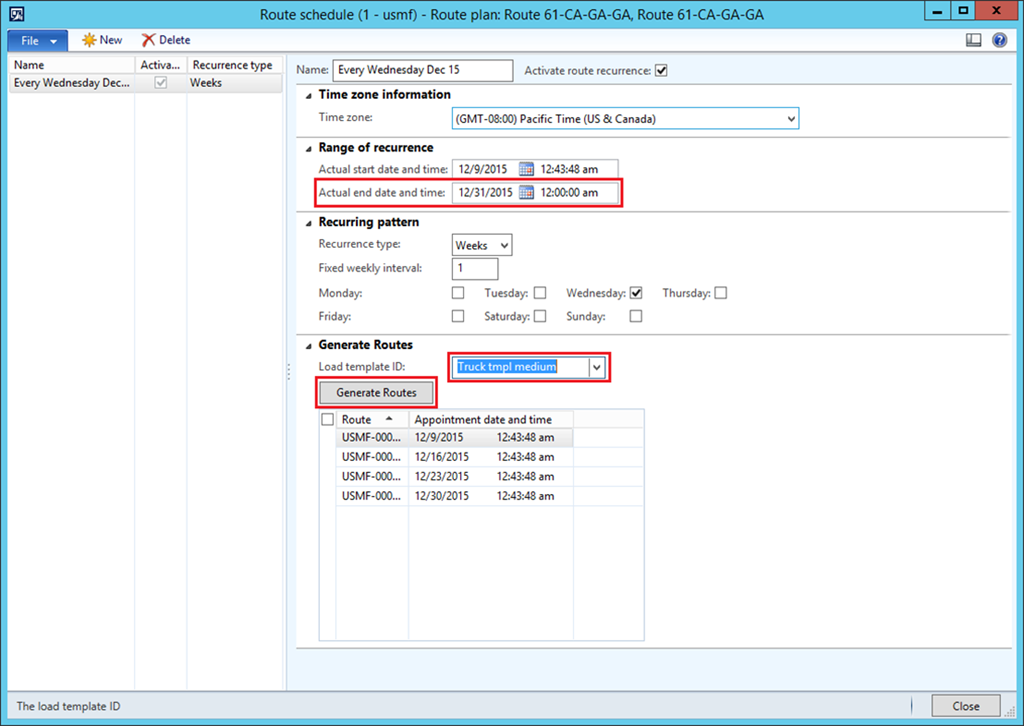Collapse the Recurring pattern section

coord(308,222)
